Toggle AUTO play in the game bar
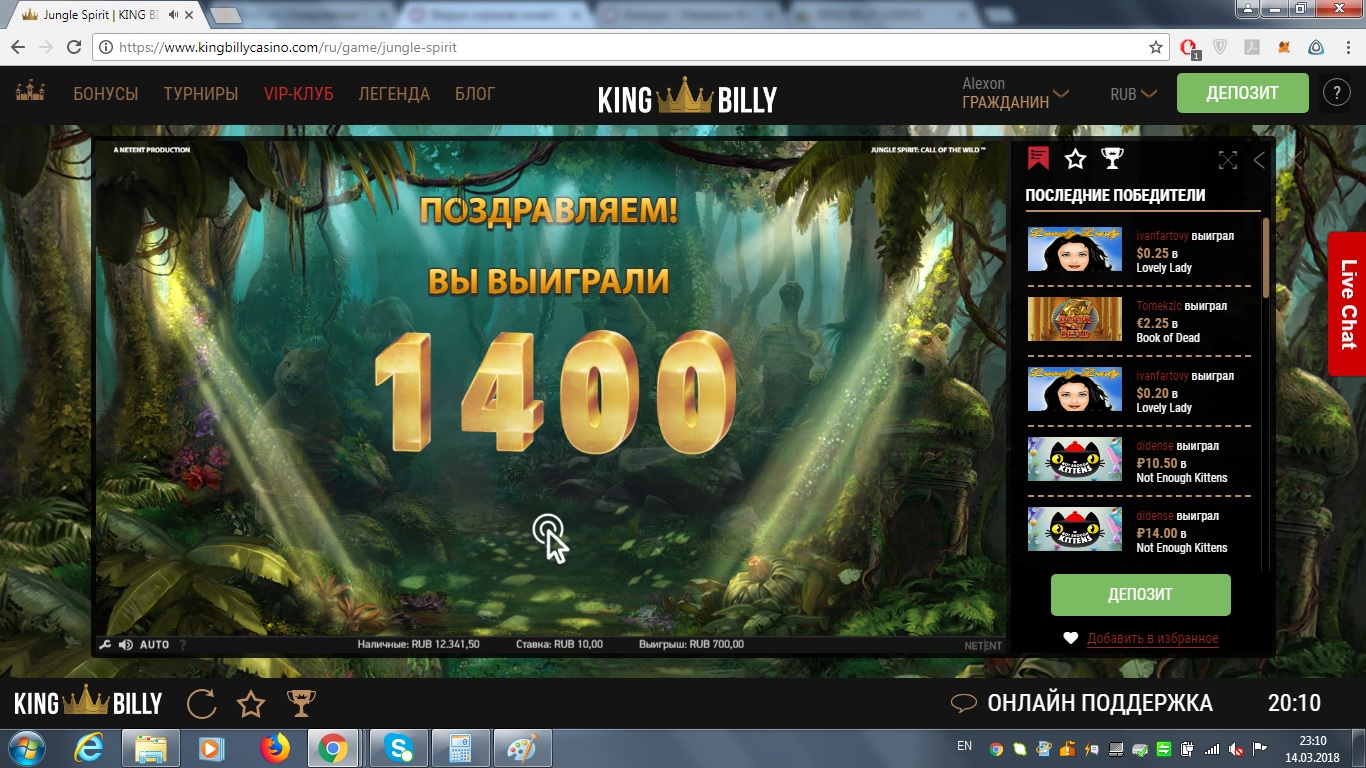This screenshot has width=1366, height=768. pos(154,645)
